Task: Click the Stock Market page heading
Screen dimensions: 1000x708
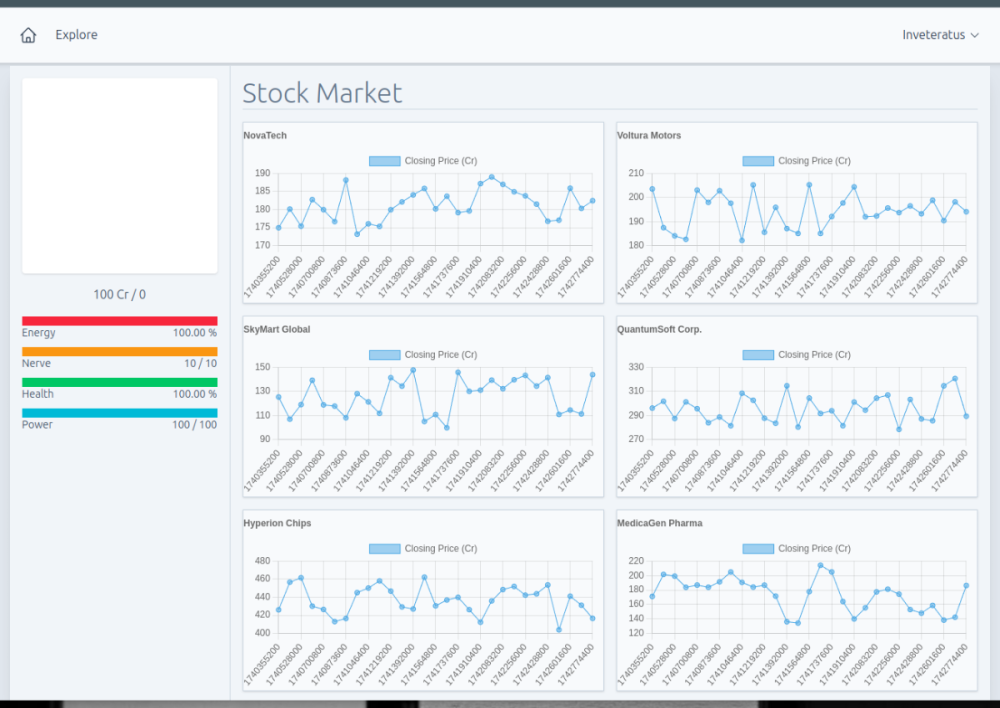Action: (322, 94)
